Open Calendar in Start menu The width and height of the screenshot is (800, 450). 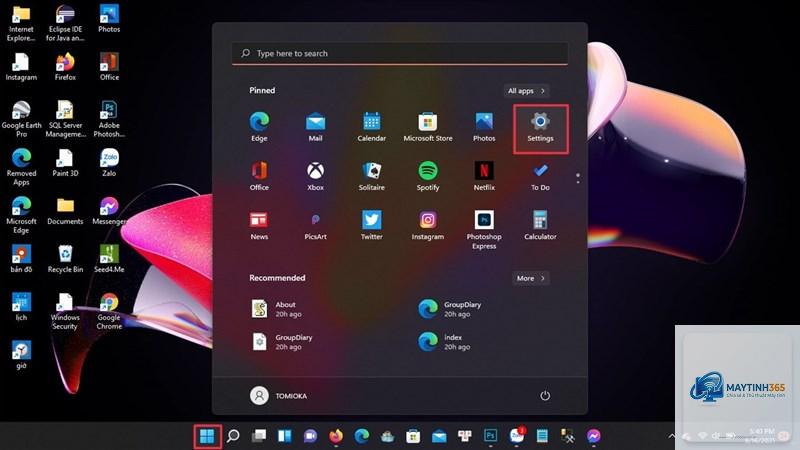(371, 128)
